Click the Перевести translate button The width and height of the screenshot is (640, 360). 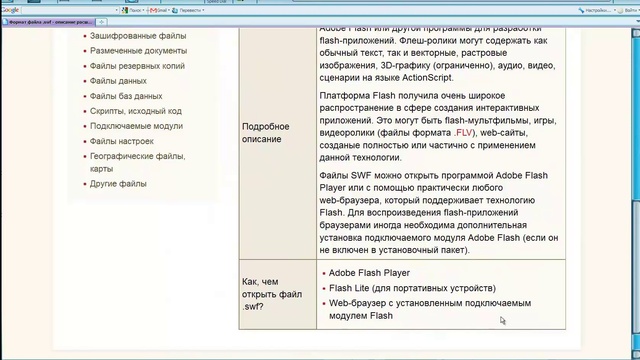pyautogui.click(x=187, y=10)
